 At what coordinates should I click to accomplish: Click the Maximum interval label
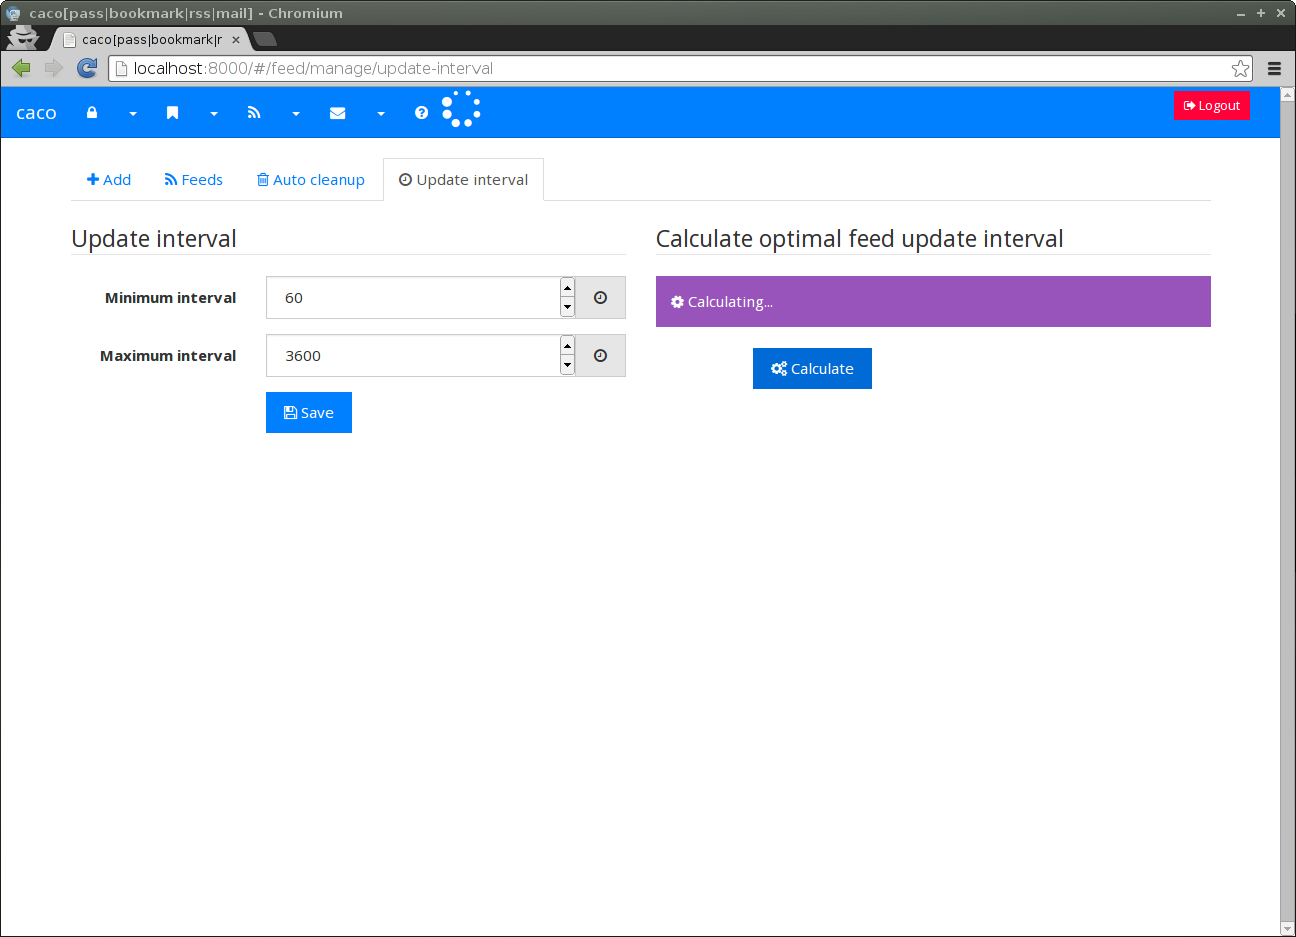(x=168, y=356)
